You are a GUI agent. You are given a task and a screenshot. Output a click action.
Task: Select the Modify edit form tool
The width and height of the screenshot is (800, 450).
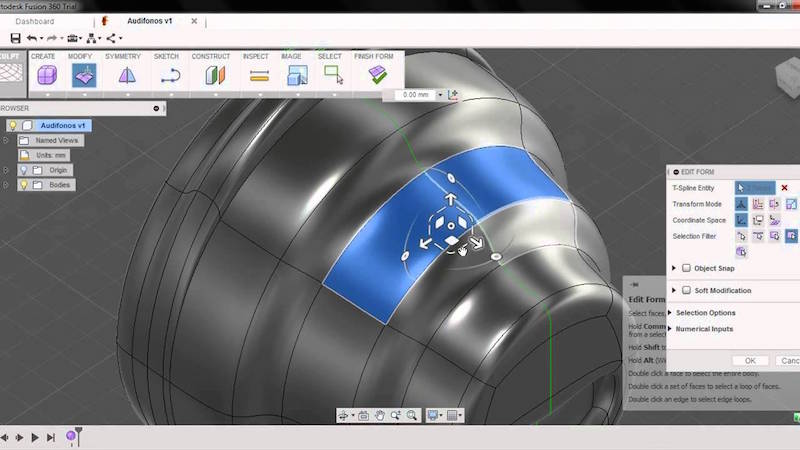click(82, 76)
